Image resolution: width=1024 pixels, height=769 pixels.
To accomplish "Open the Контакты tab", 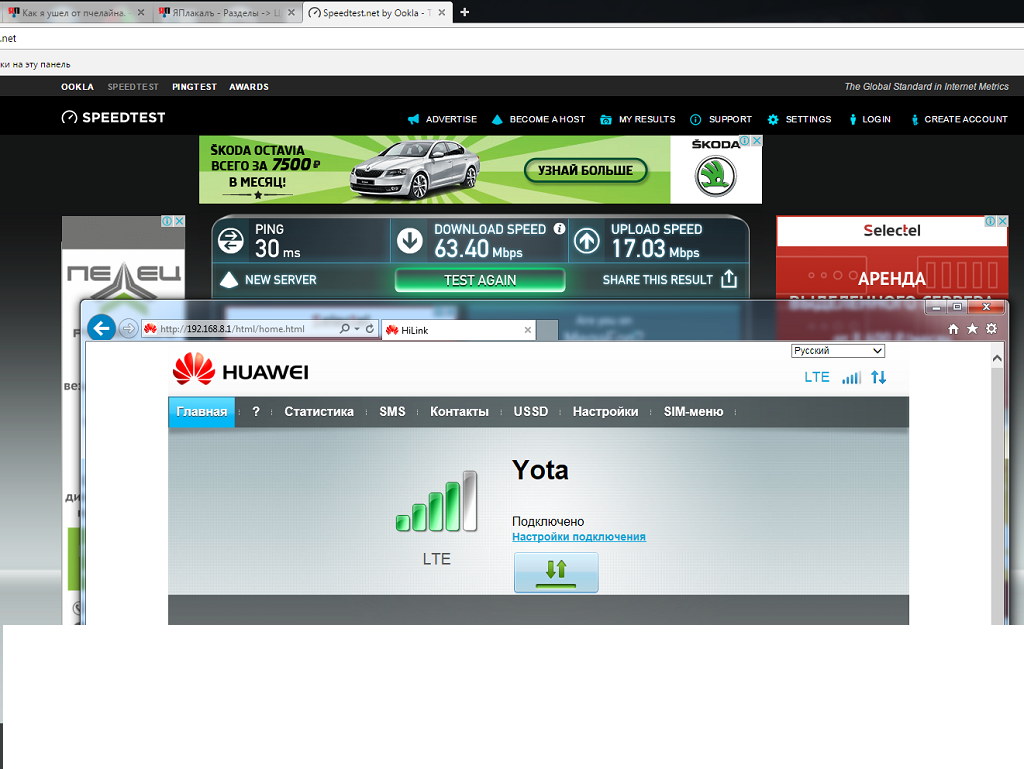I will click(x=459, y=412).
